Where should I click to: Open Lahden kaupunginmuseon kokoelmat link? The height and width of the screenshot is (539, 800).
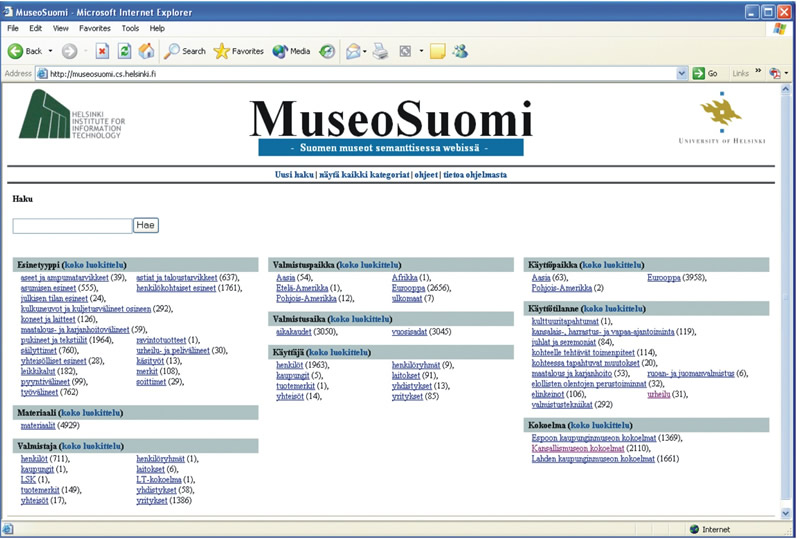coord(593,458)
